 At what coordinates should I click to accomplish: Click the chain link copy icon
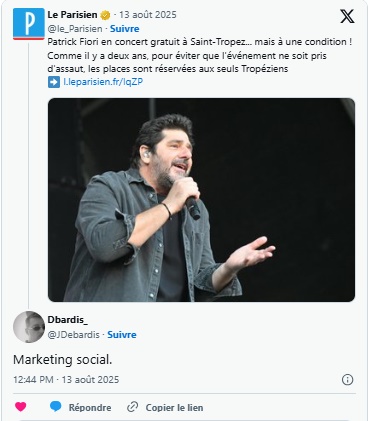(x=133, y=407)
